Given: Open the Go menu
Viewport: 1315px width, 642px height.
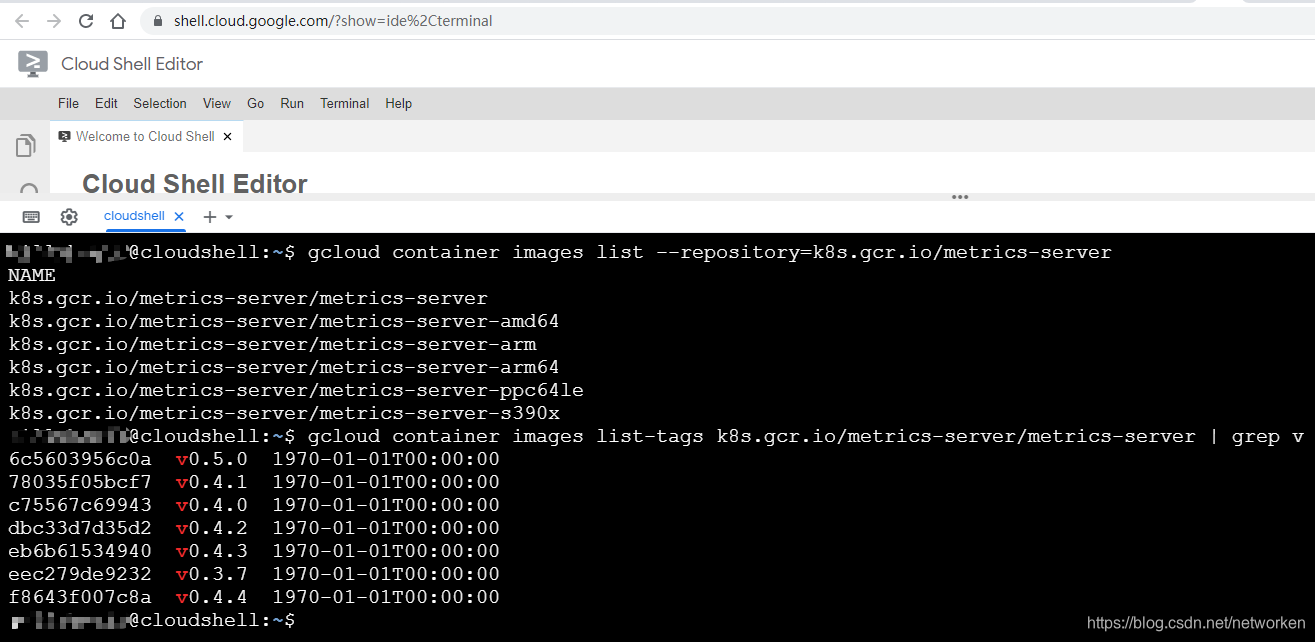Looking at the screenshot, I should tap(256, 103).
